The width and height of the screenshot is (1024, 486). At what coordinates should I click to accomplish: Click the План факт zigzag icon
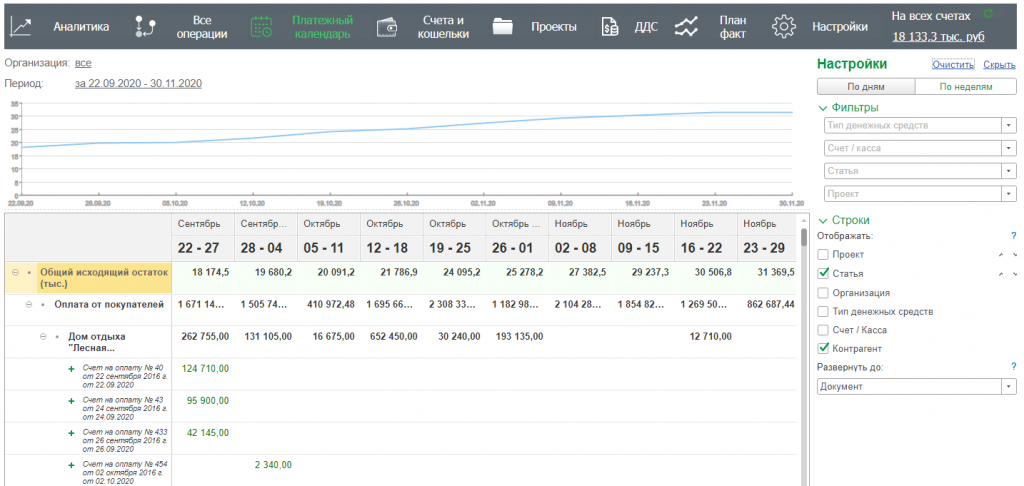coord(686,28)
